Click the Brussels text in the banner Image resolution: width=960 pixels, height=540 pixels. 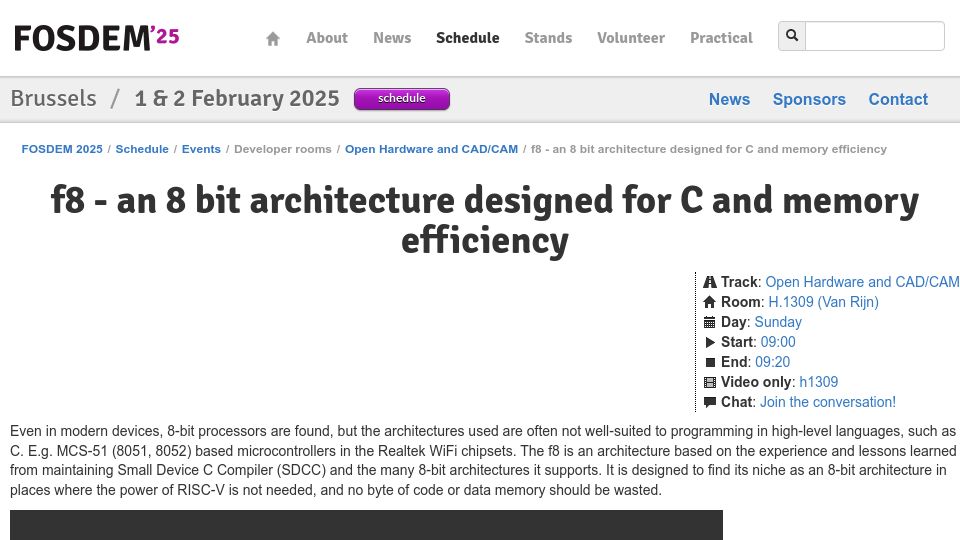coord(53,99)
